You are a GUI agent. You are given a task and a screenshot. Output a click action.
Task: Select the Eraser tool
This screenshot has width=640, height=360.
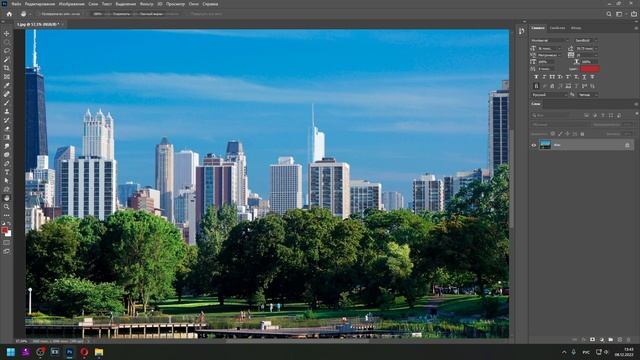[7, 129]
